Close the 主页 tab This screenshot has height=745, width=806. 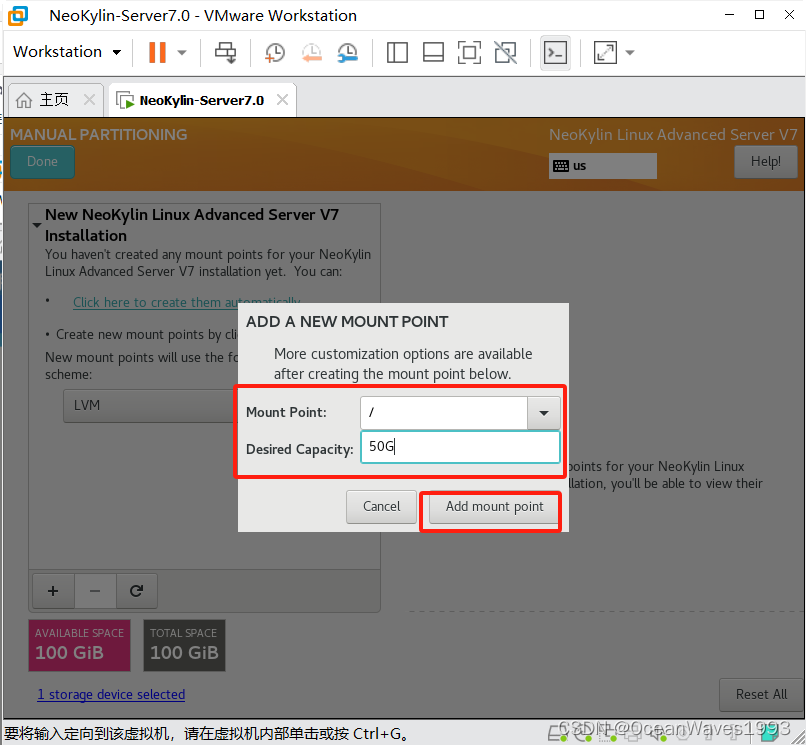(89, 99)
